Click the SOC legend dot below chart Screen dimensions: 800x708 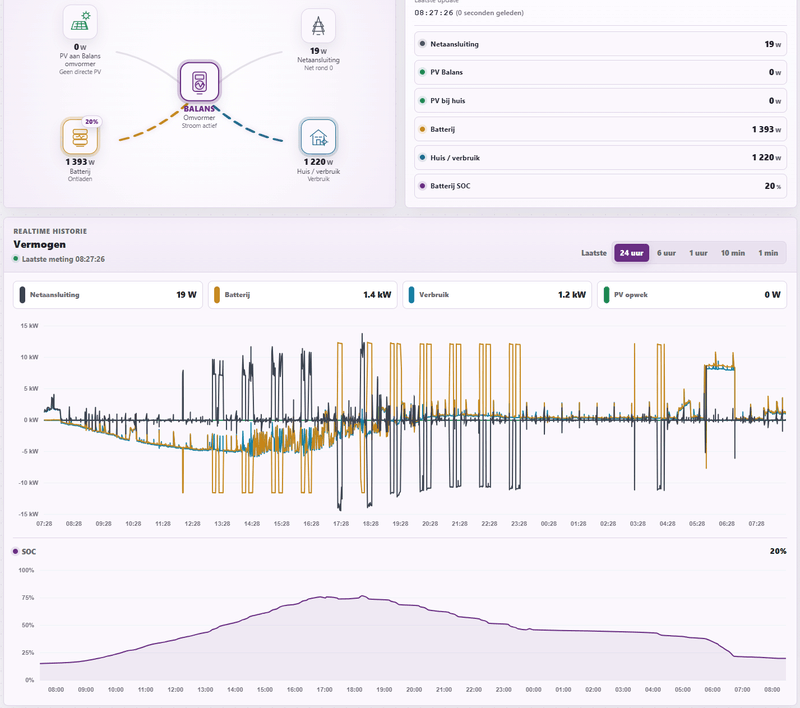(15, 551)
